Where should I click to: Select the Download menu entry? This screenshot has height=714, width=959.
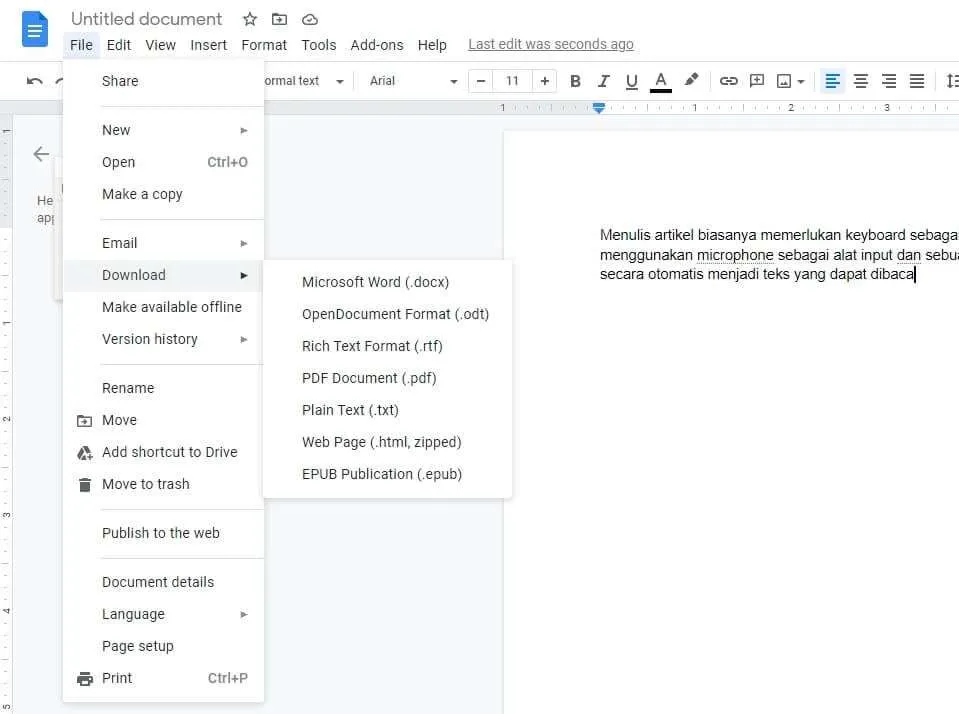163,275
